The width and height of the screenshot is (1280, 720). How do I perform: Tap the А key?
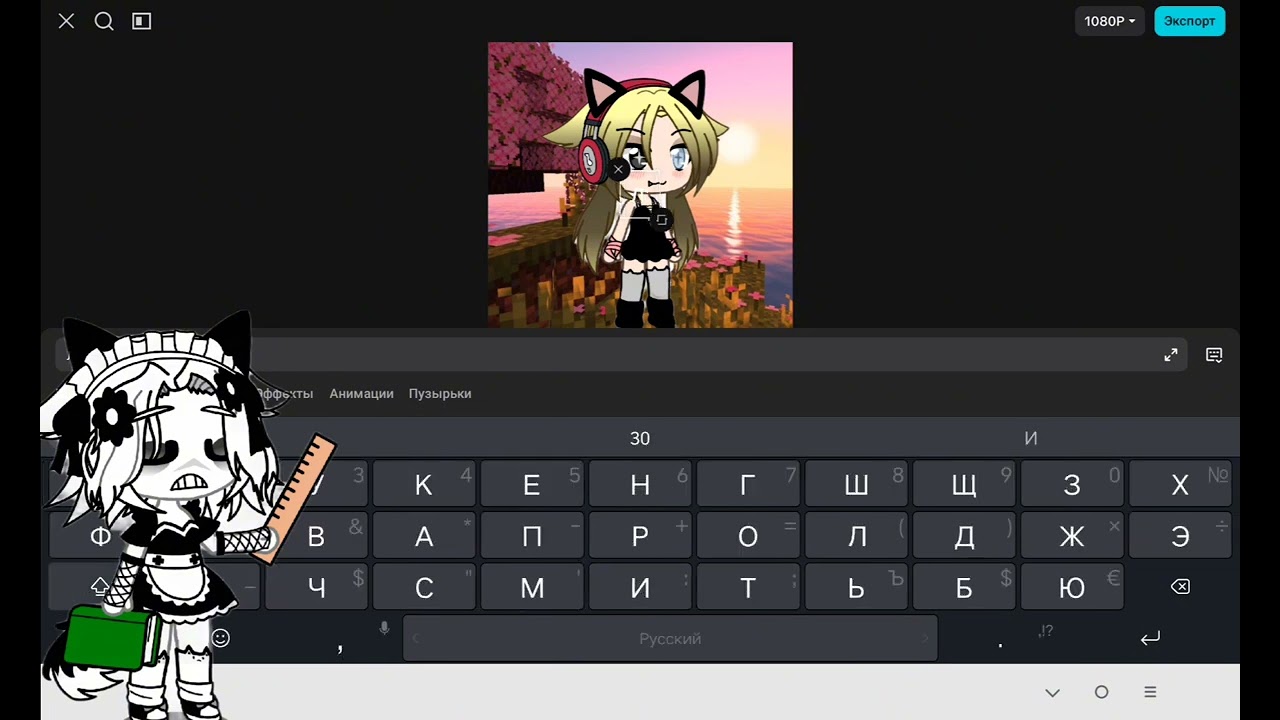[x=423, y=536]
